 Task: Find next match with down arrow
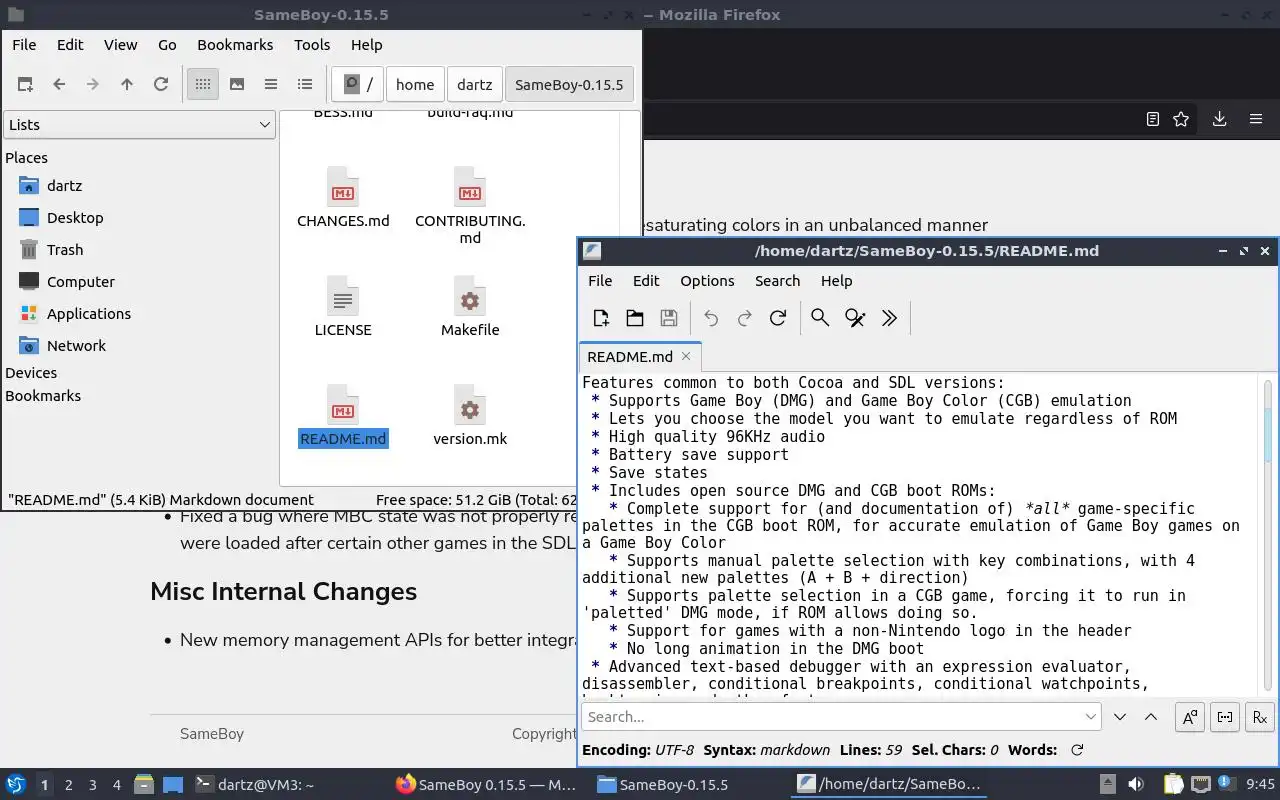pos(1120,717)
